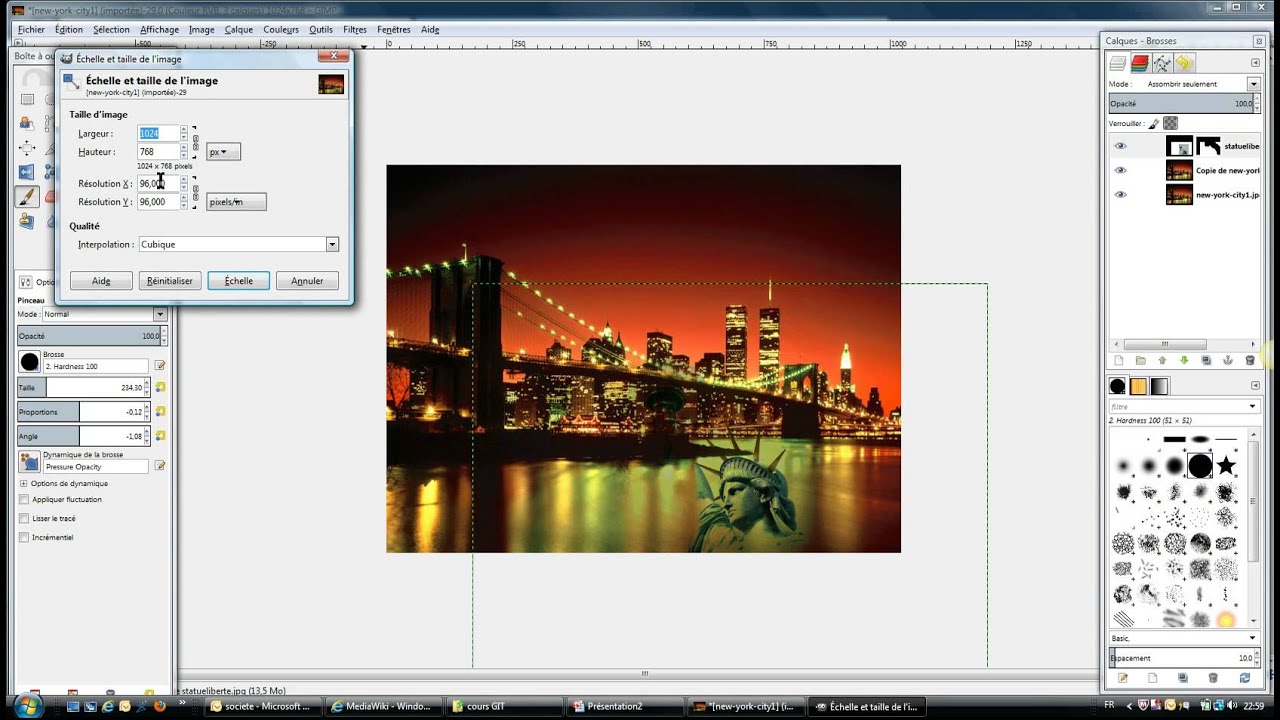
Task: Click the Largeur input field
Action: 158,133
